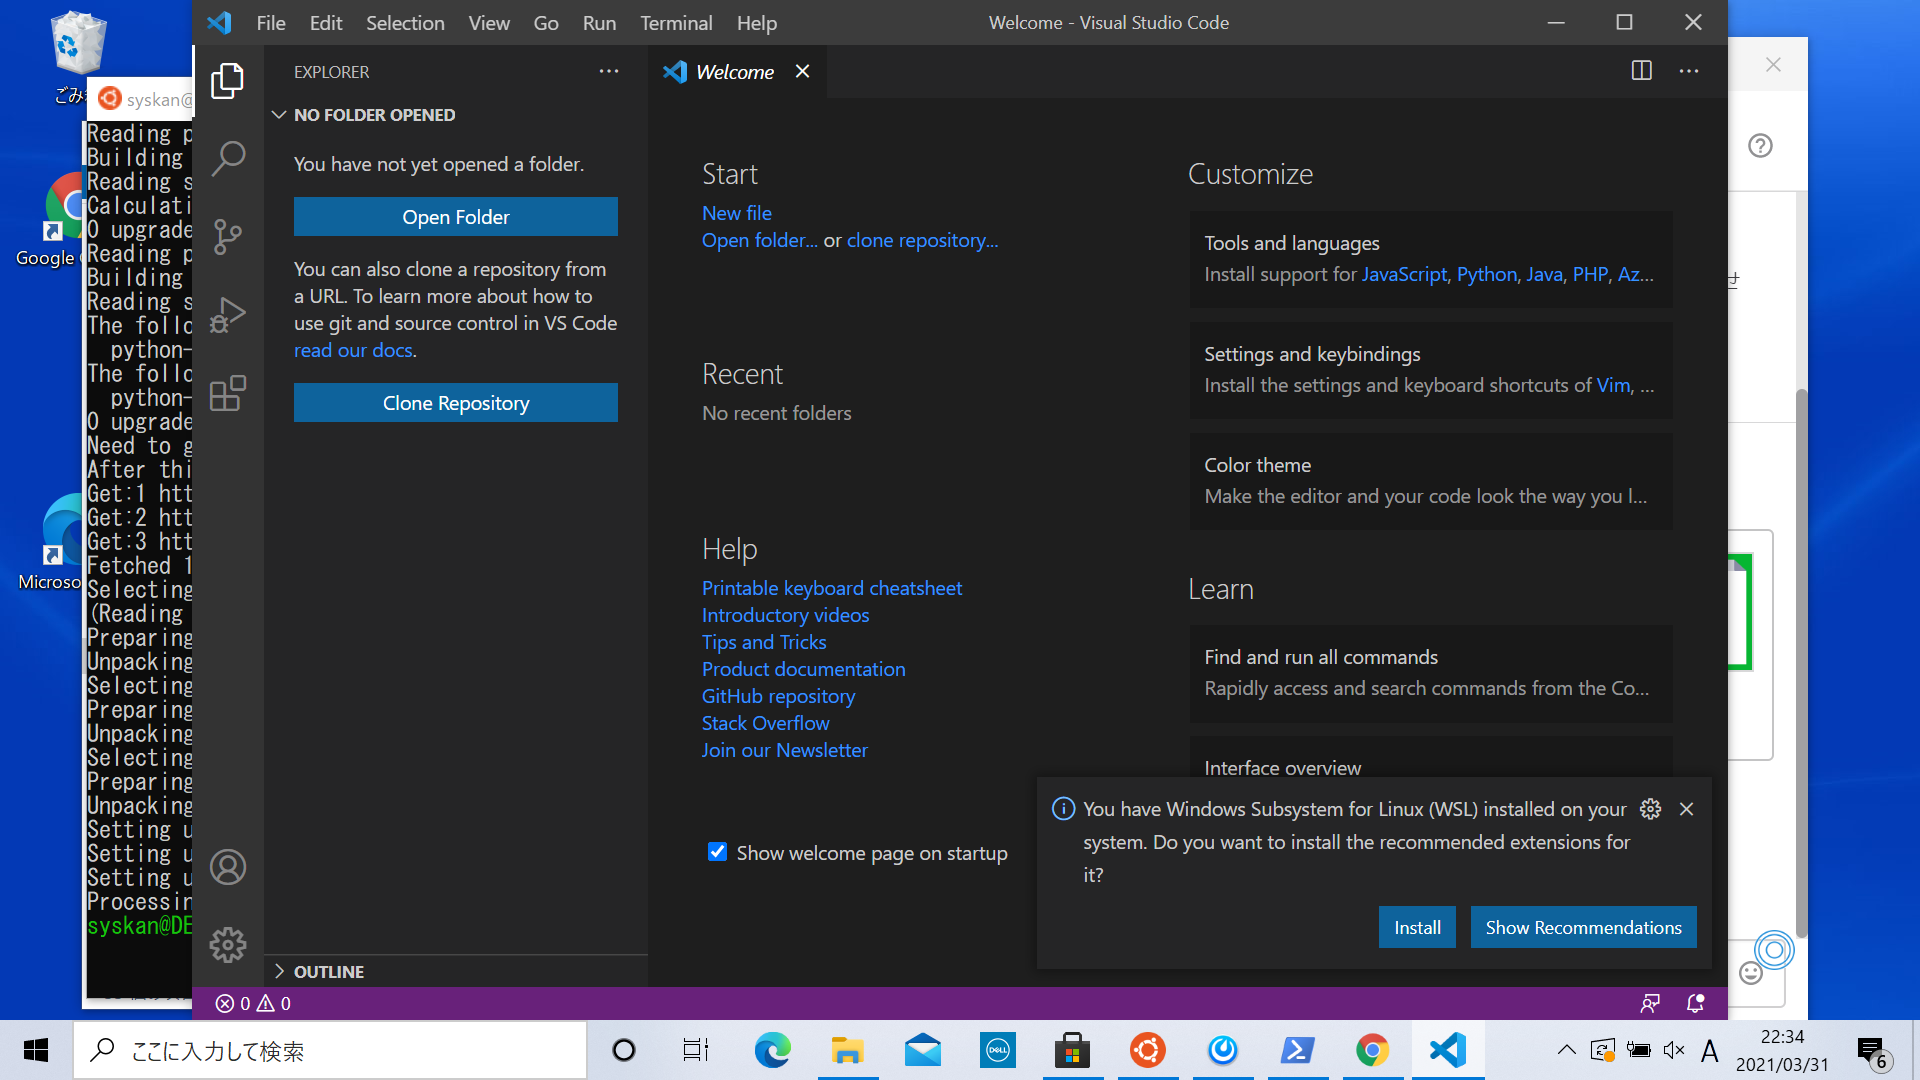Click the Clone Repository button

point(456,402)
